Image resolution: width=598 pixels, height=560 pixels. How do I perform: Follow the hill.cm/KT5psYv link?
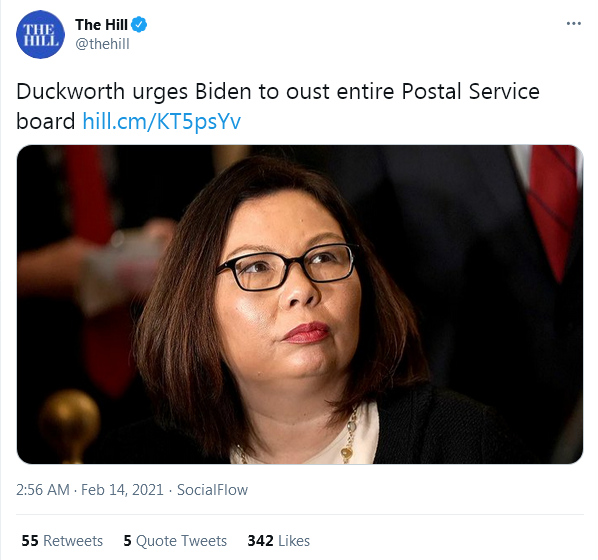click(x=162, y=121)
